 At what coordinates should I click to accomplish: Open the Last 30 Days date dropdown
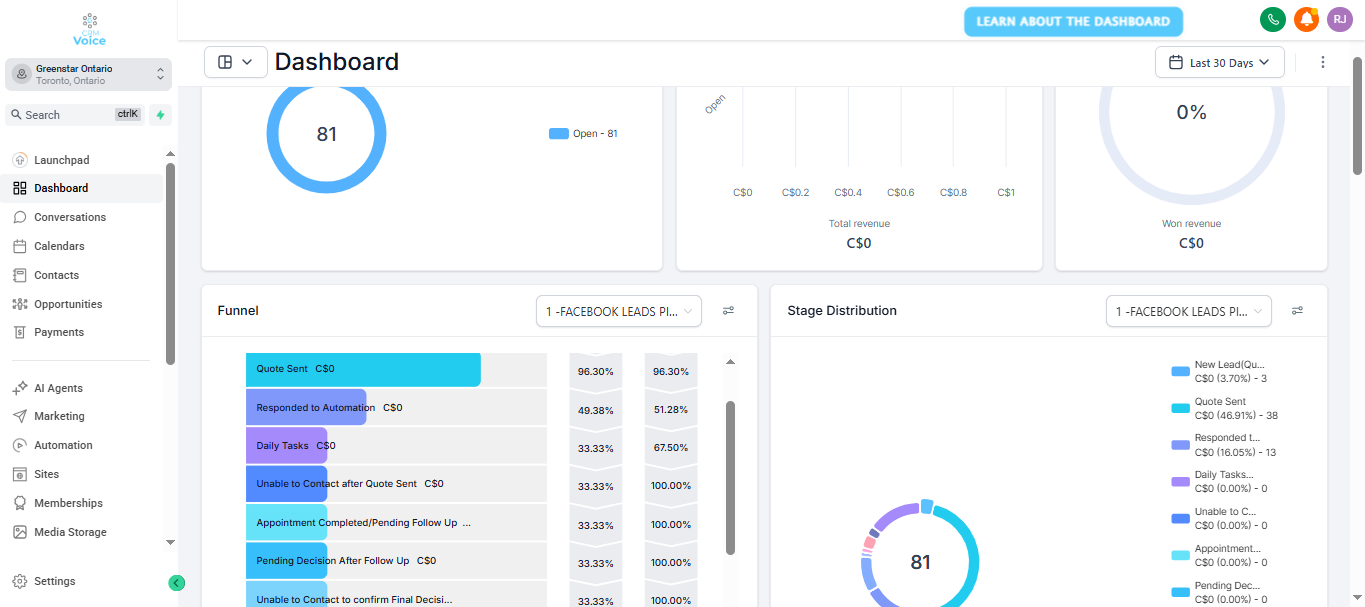[x=1219, y=62]
